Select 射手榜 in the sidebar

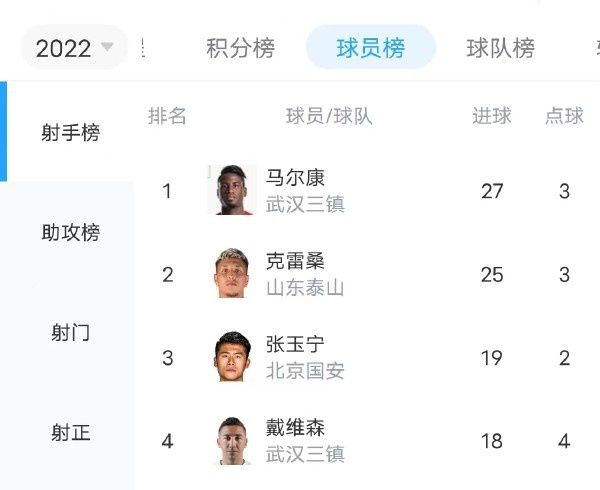[70, 132]
